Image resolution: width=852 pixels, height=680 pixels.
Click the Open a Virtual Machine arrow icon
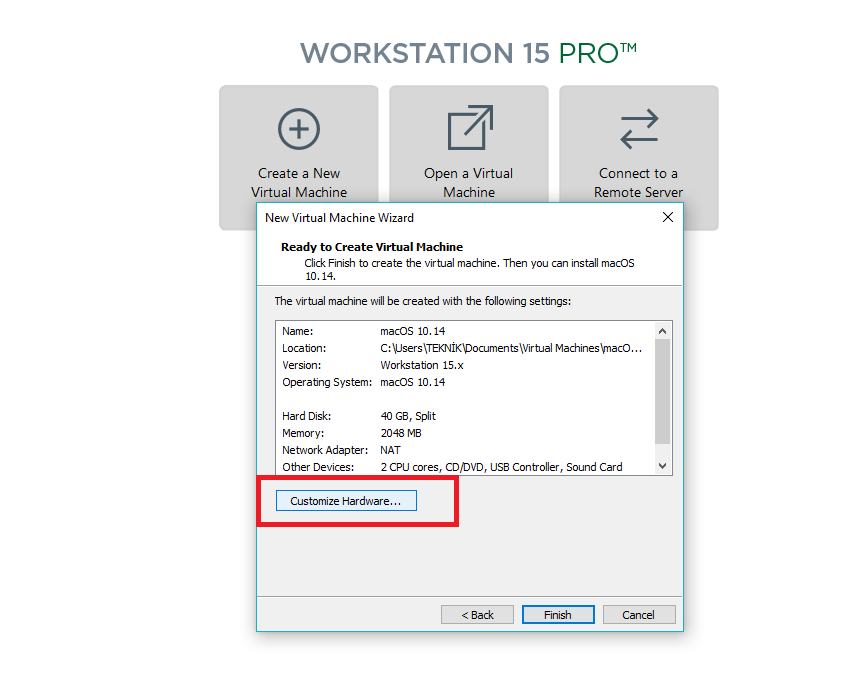coord(469,129)
